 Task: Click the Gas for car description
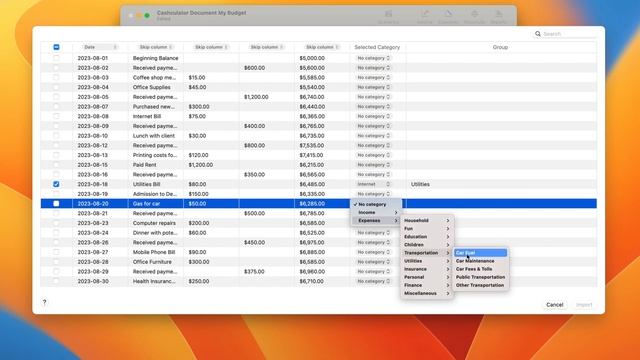coord(146,204)
